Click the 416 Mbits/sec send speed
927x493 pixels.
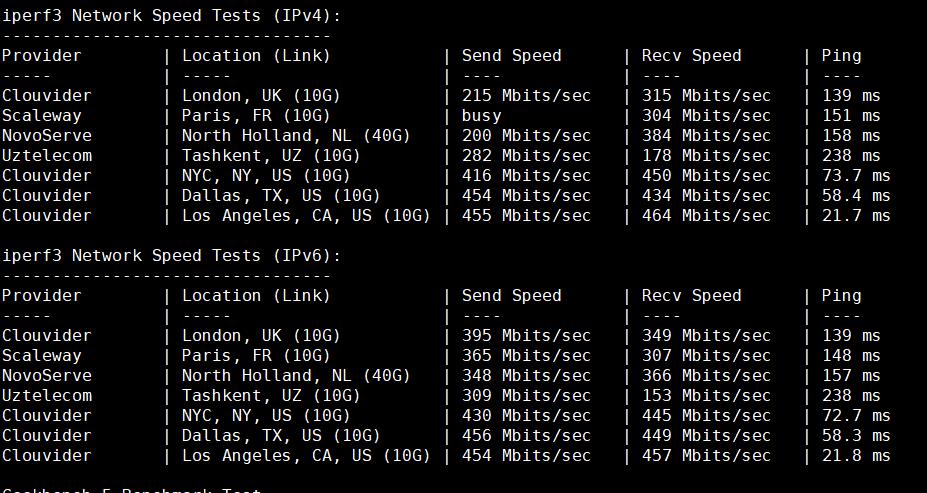pos(526,175)
